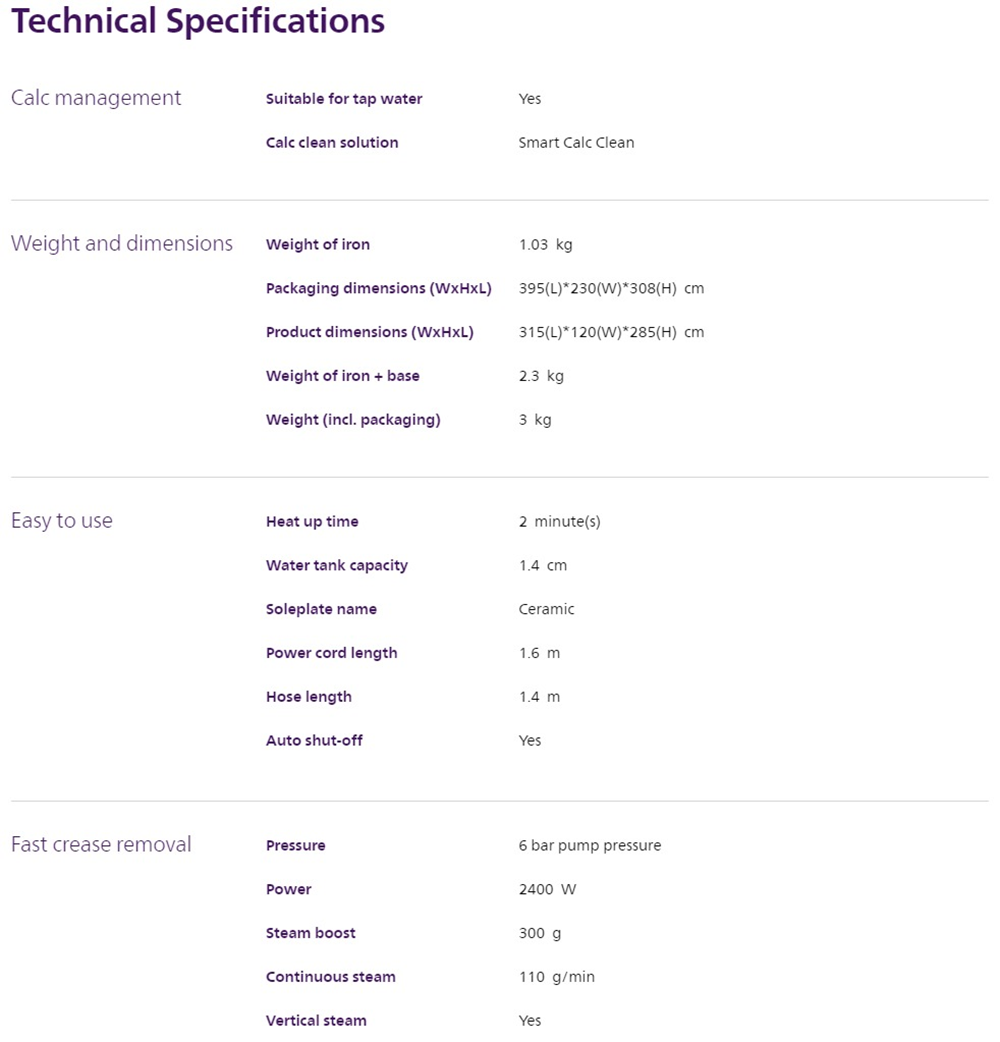Click the Weight of iron label
The height and width of the screenshot is (1042, 1000).
(318, 245)
